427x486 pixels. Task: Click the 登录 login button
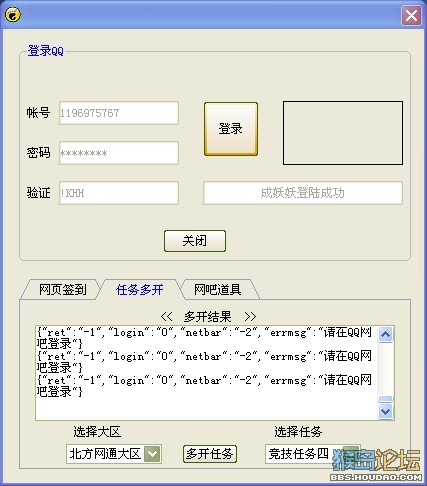click(231, 129)
